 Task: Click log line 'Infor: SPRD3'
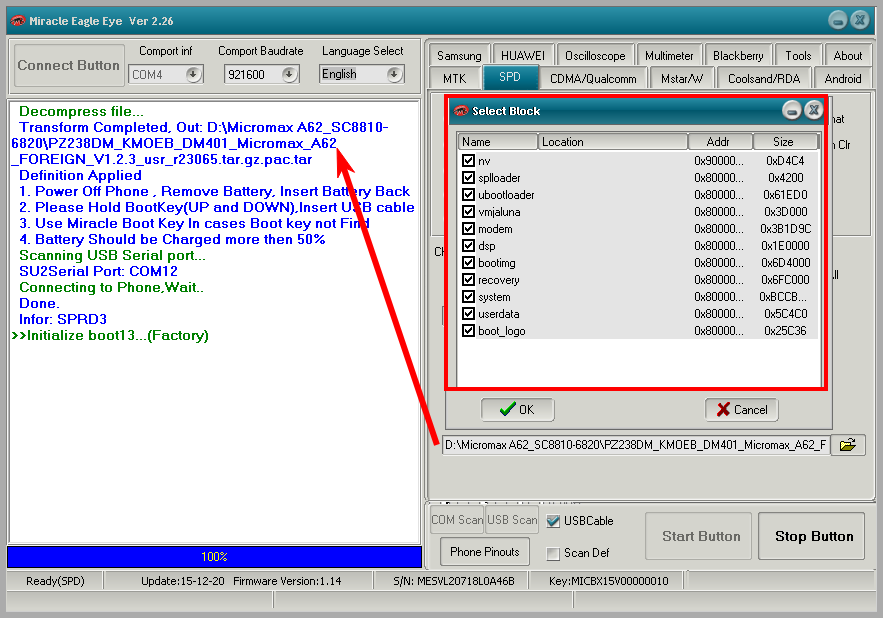click(x=63, y=319)
